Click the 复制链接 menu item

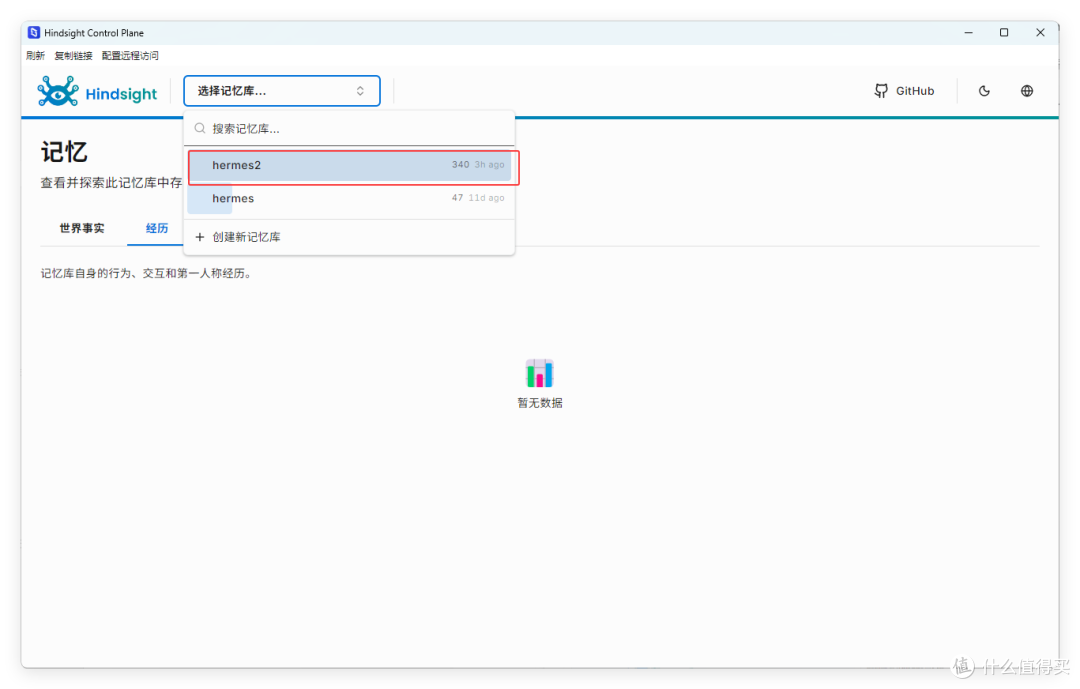click(x=73, y=56)
